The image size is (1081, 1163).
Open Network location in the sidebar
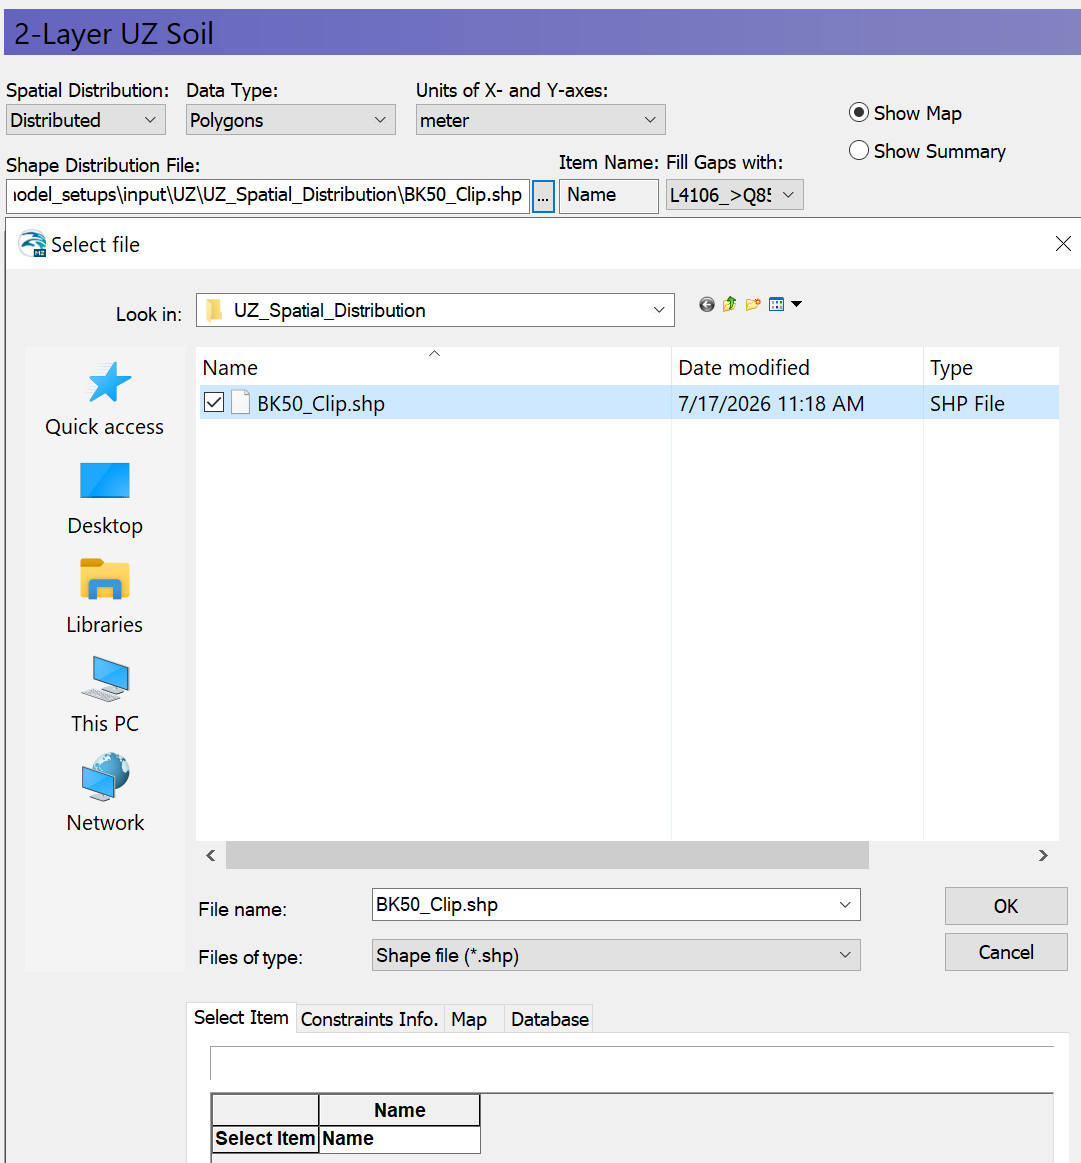click(x=105, y=794)
